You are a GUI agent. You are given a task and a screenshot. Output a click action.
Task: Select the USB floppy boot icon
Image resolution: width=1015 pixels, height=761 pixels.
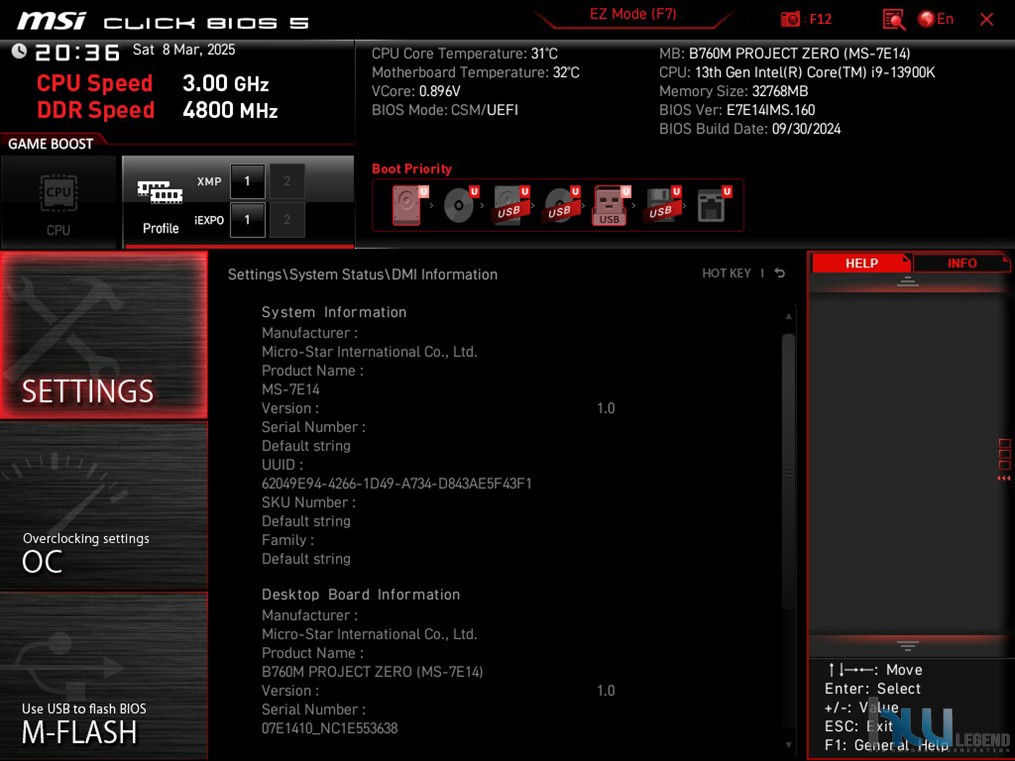point(662,205)
